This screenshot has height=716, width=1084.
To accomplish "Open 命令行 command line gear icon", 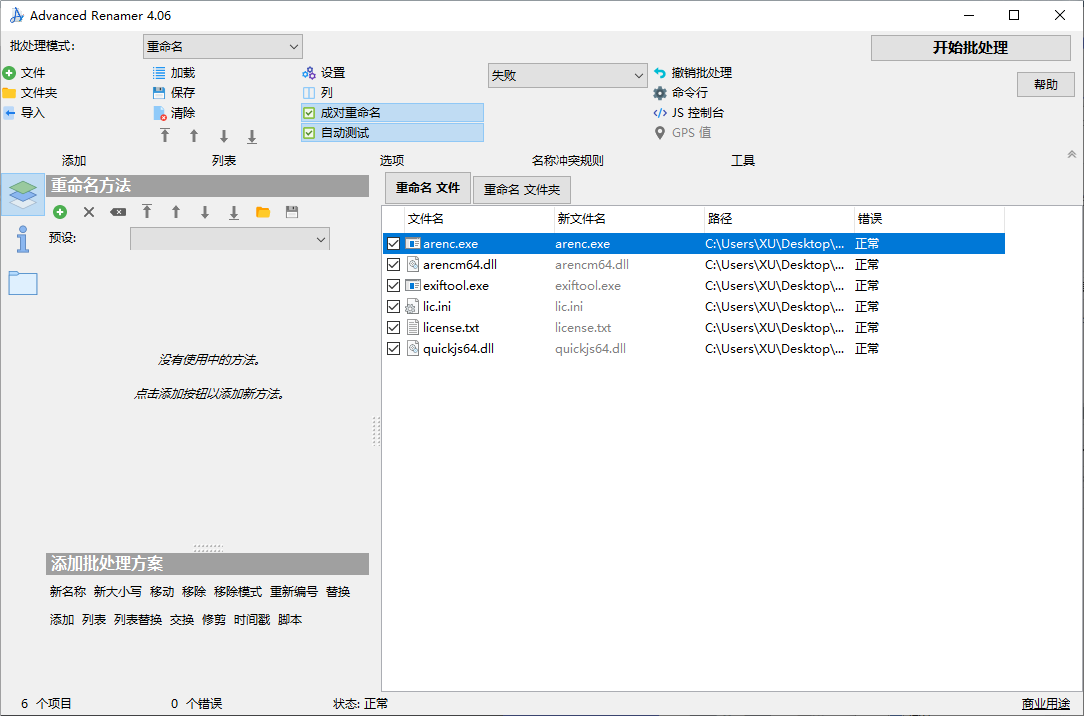I will click(660, 93).
